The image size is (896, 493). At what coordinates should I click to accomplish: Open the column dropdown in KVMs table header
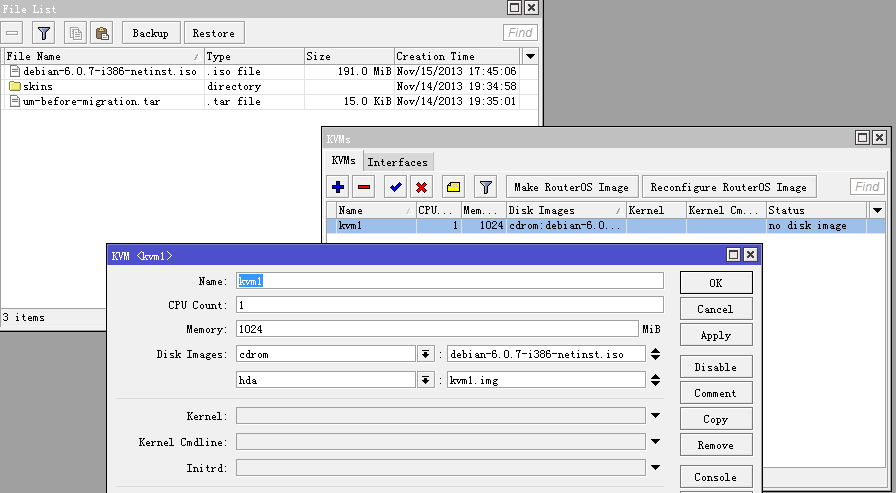pos(877,210)
